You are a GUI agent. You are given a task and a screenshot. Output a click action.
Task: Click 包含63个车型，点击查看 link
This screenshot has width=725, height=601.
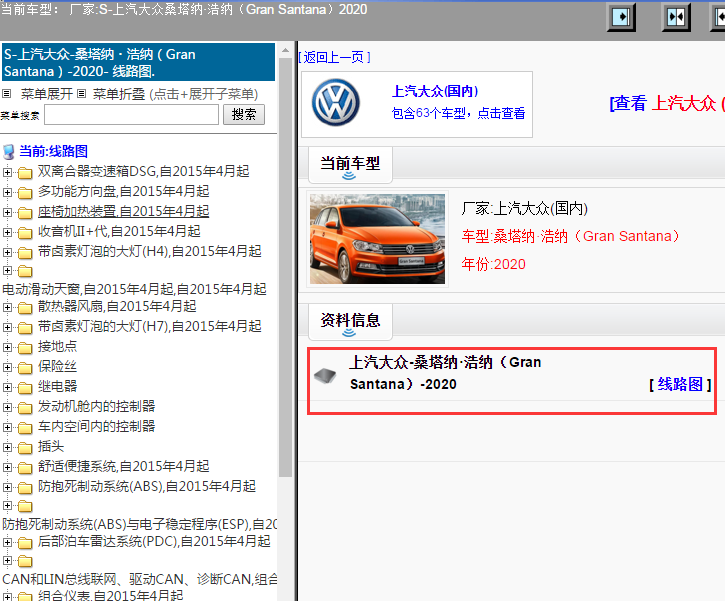tap(458, 113)
